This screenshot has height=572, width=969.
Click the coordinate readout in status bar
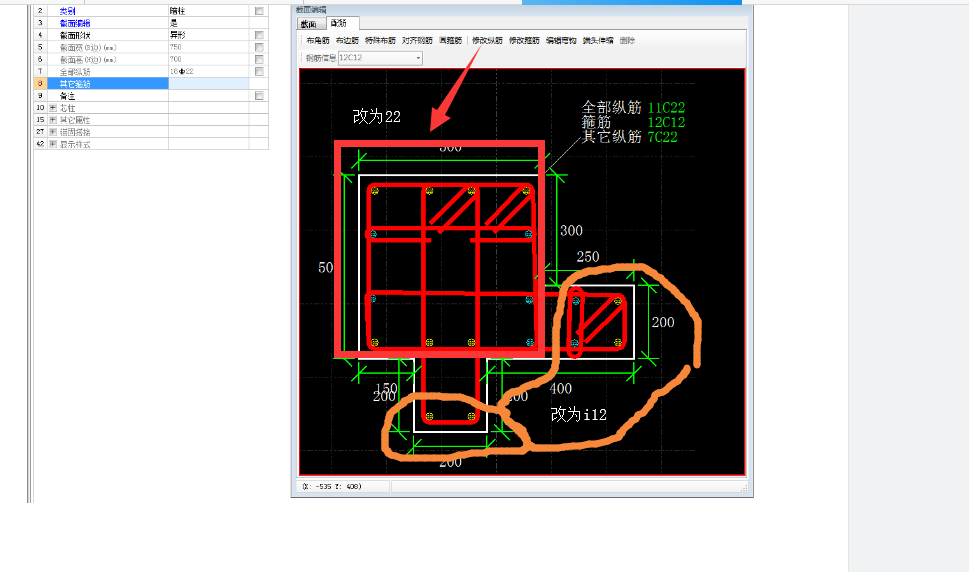pyautogui.click(x=332, y=487)
